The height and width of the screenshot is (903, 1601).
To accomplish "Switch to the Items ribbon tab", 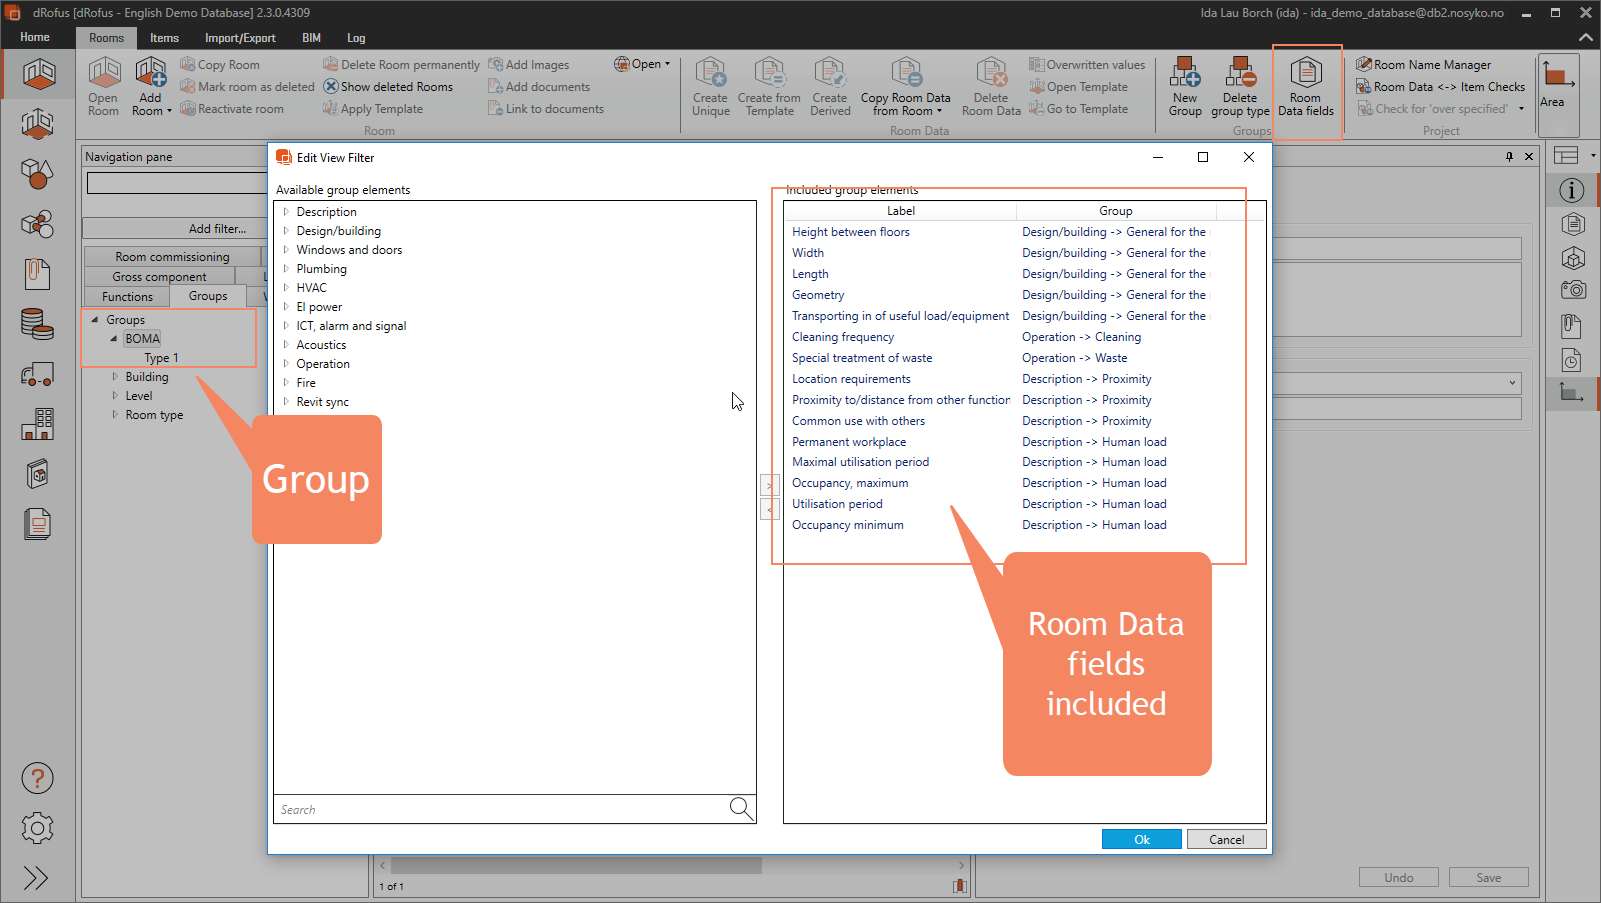I will (x=164, y=38).
